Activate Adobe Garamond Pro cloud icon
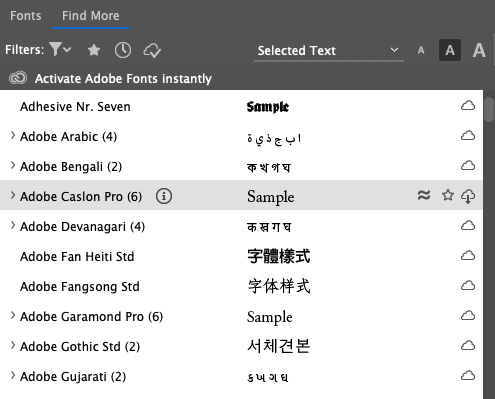The width and height of the screenshot is (495, 399). pos(468,316)
